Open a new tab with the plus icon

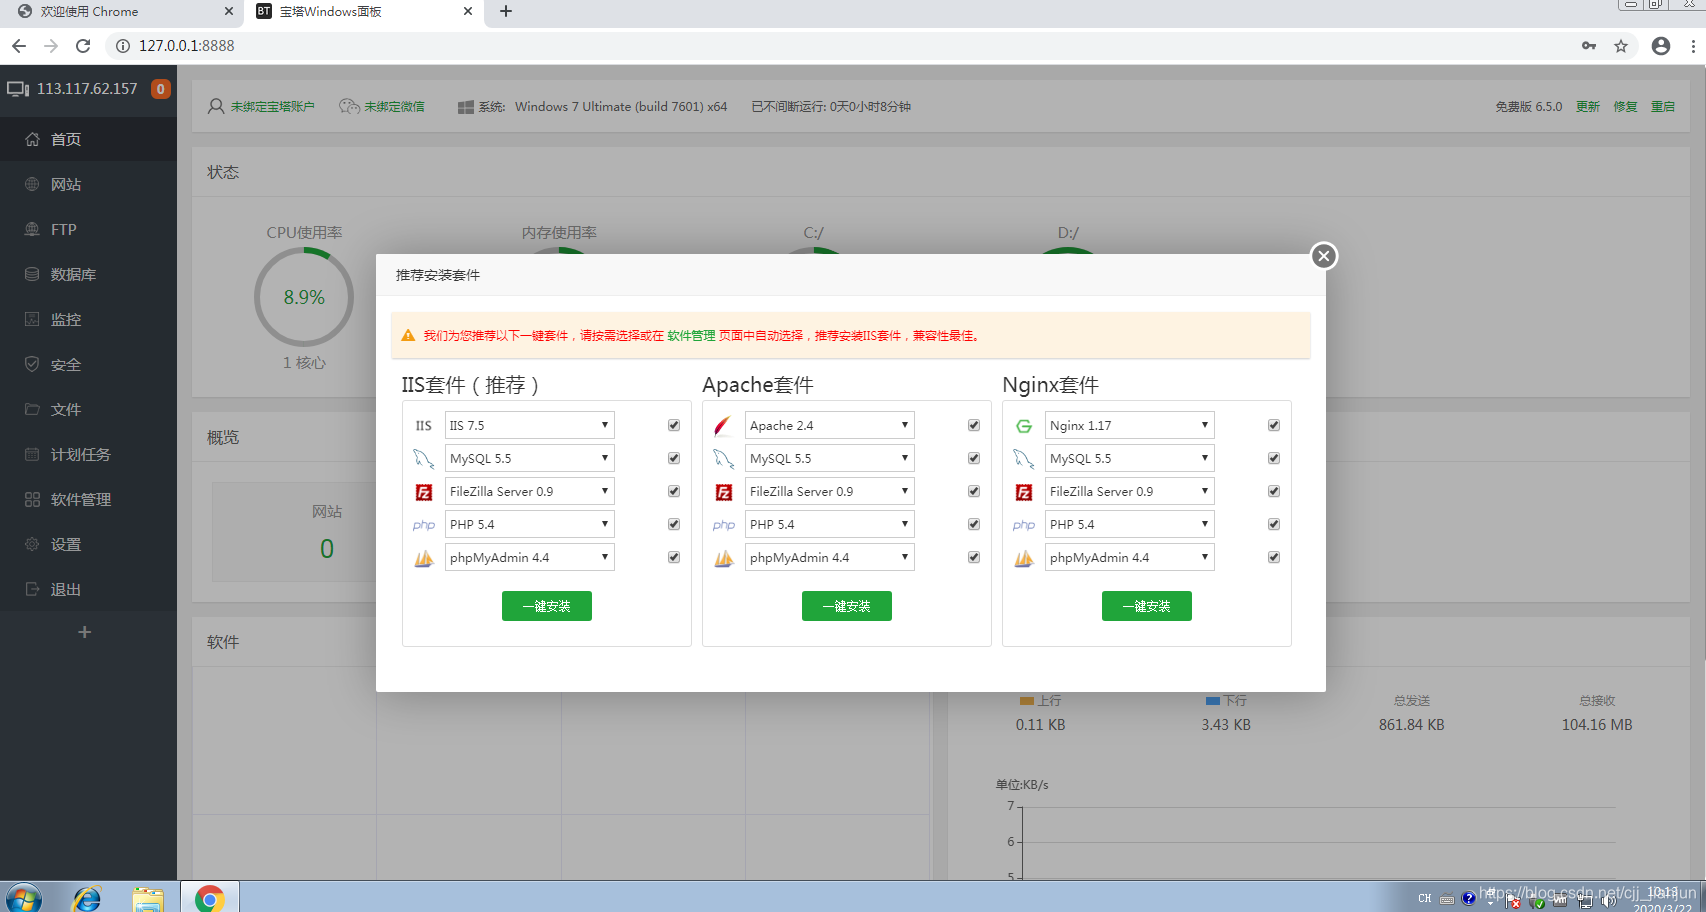(506, 11)
